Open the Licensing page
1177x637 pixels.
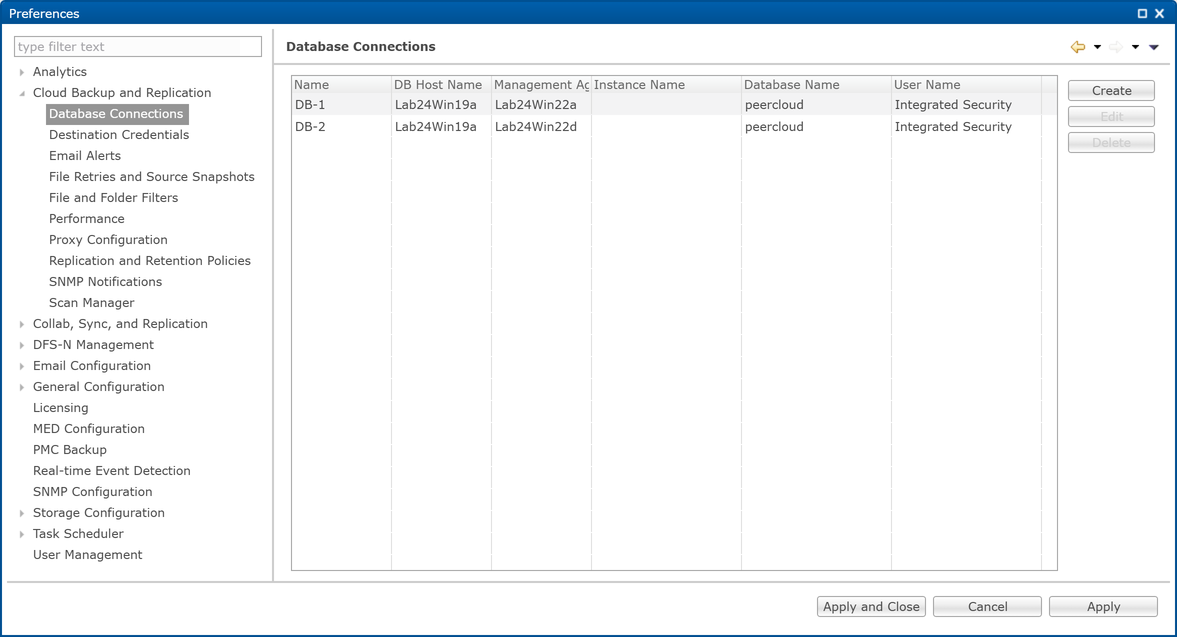click(x=61, y=408)
